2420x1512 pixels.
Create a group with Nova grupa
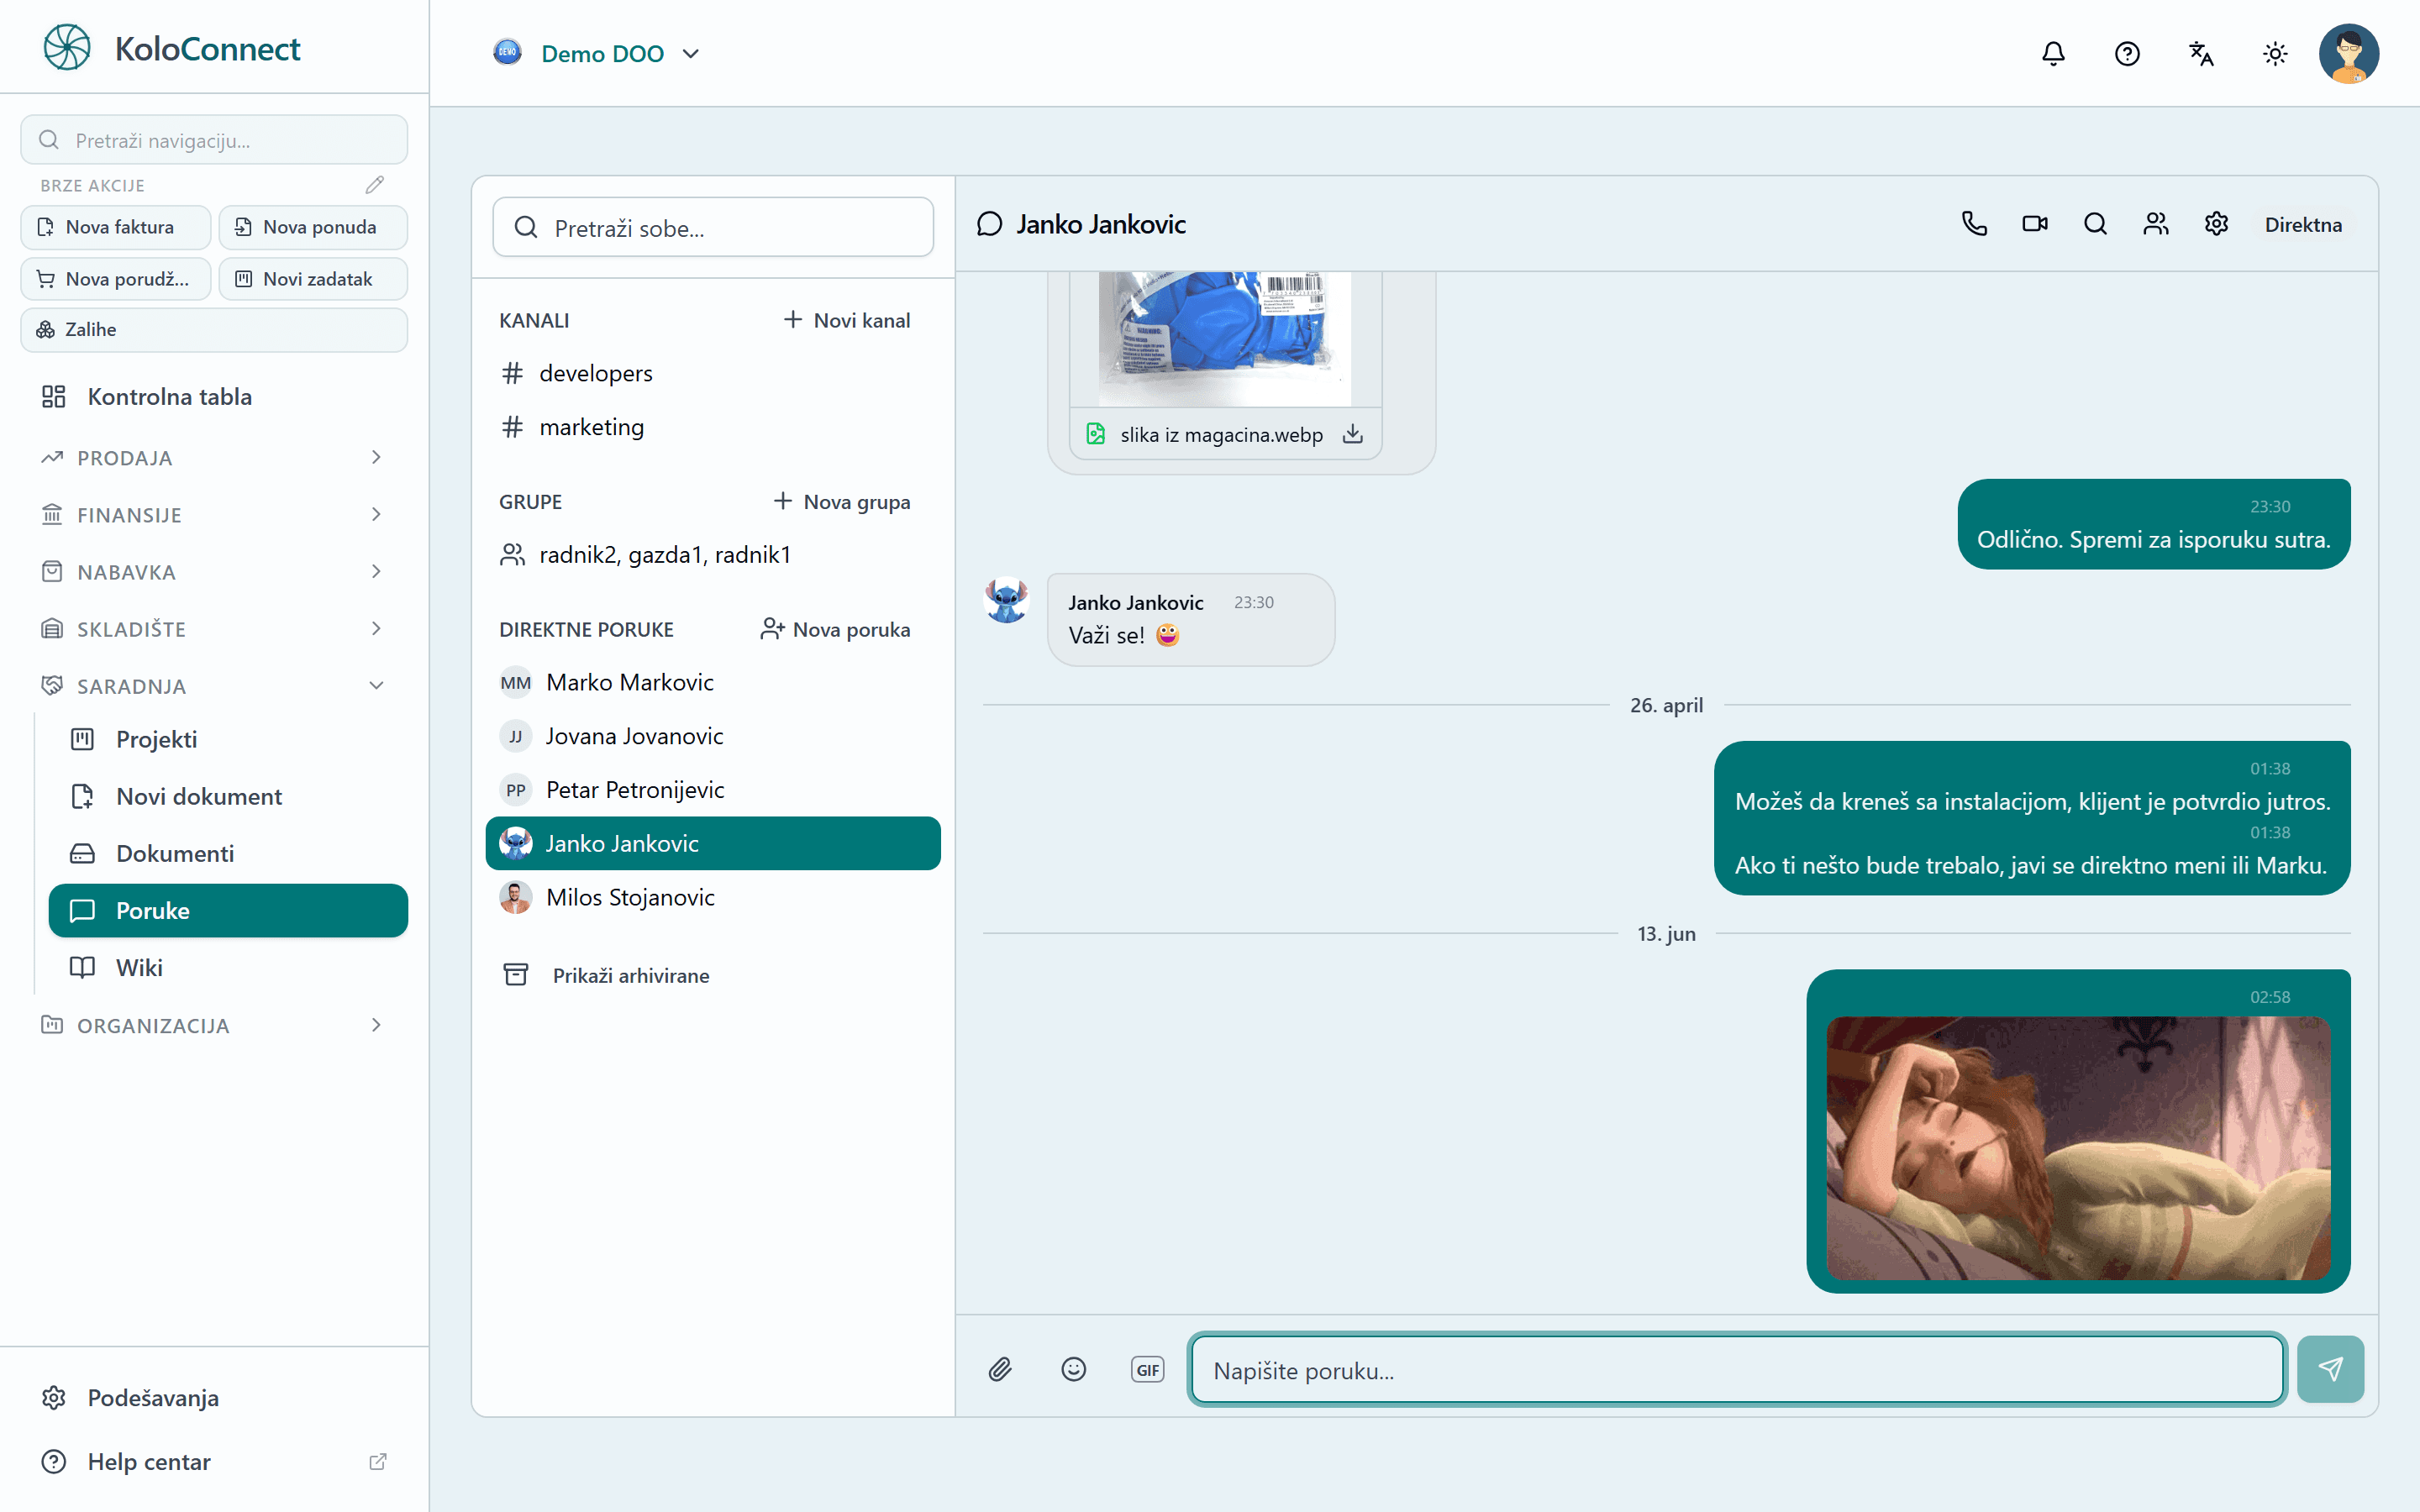841,502
